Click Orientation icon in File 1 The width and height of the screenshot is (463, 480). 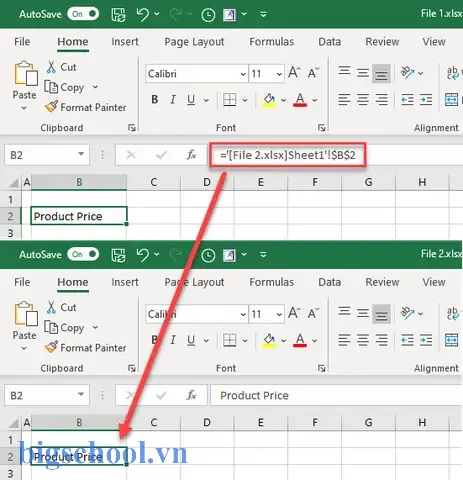[x=408, y=73]
